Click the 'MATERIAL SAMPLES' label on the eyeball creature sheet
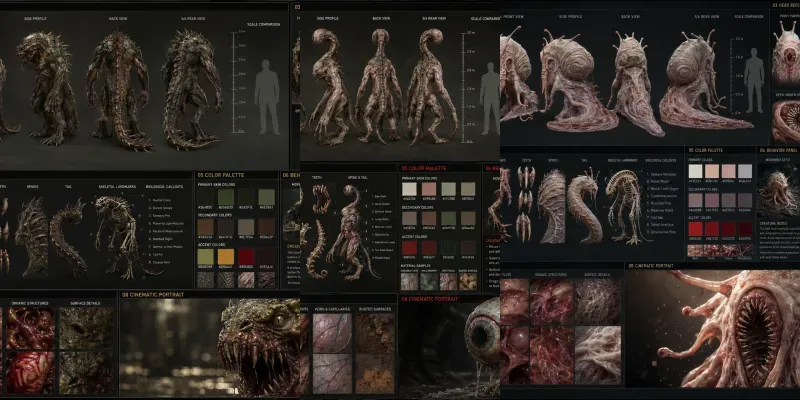The height and width of the screenshot is (400, 800). [x=417, y=266]
